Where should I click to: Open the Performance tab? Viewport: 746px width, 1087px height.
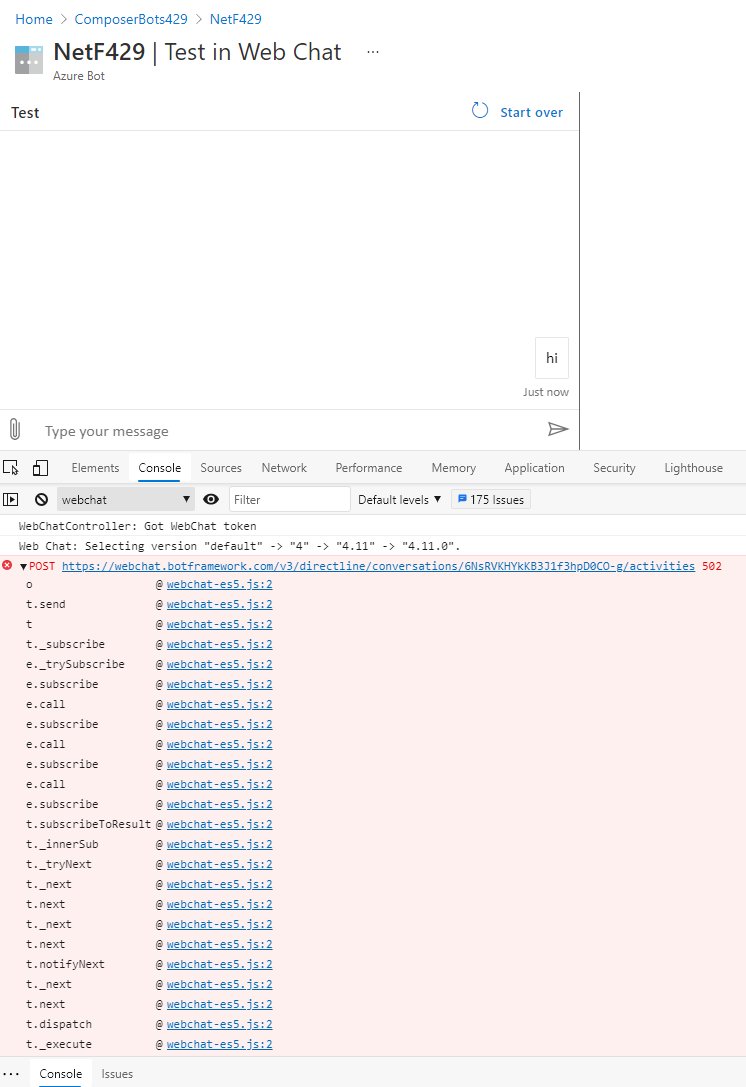coord(369,468)
